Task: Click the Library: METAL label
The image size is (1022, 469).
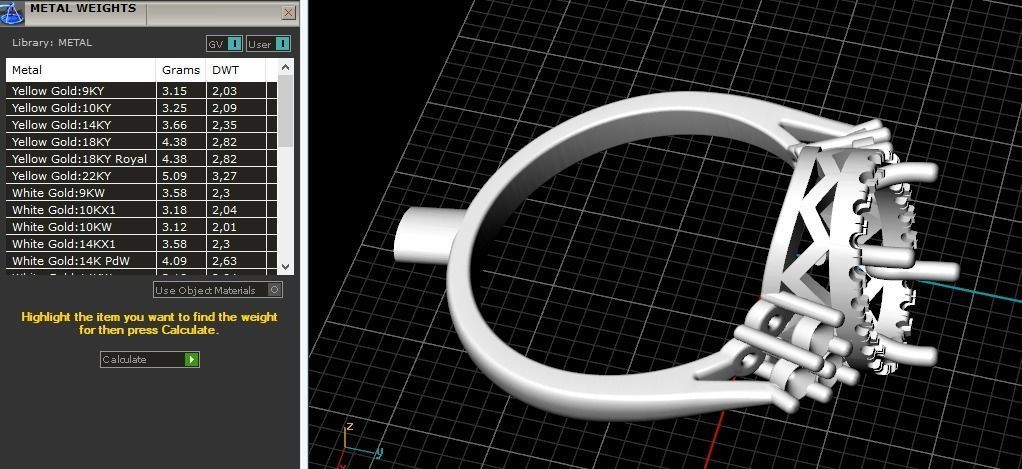Action: tap(52, 43)
